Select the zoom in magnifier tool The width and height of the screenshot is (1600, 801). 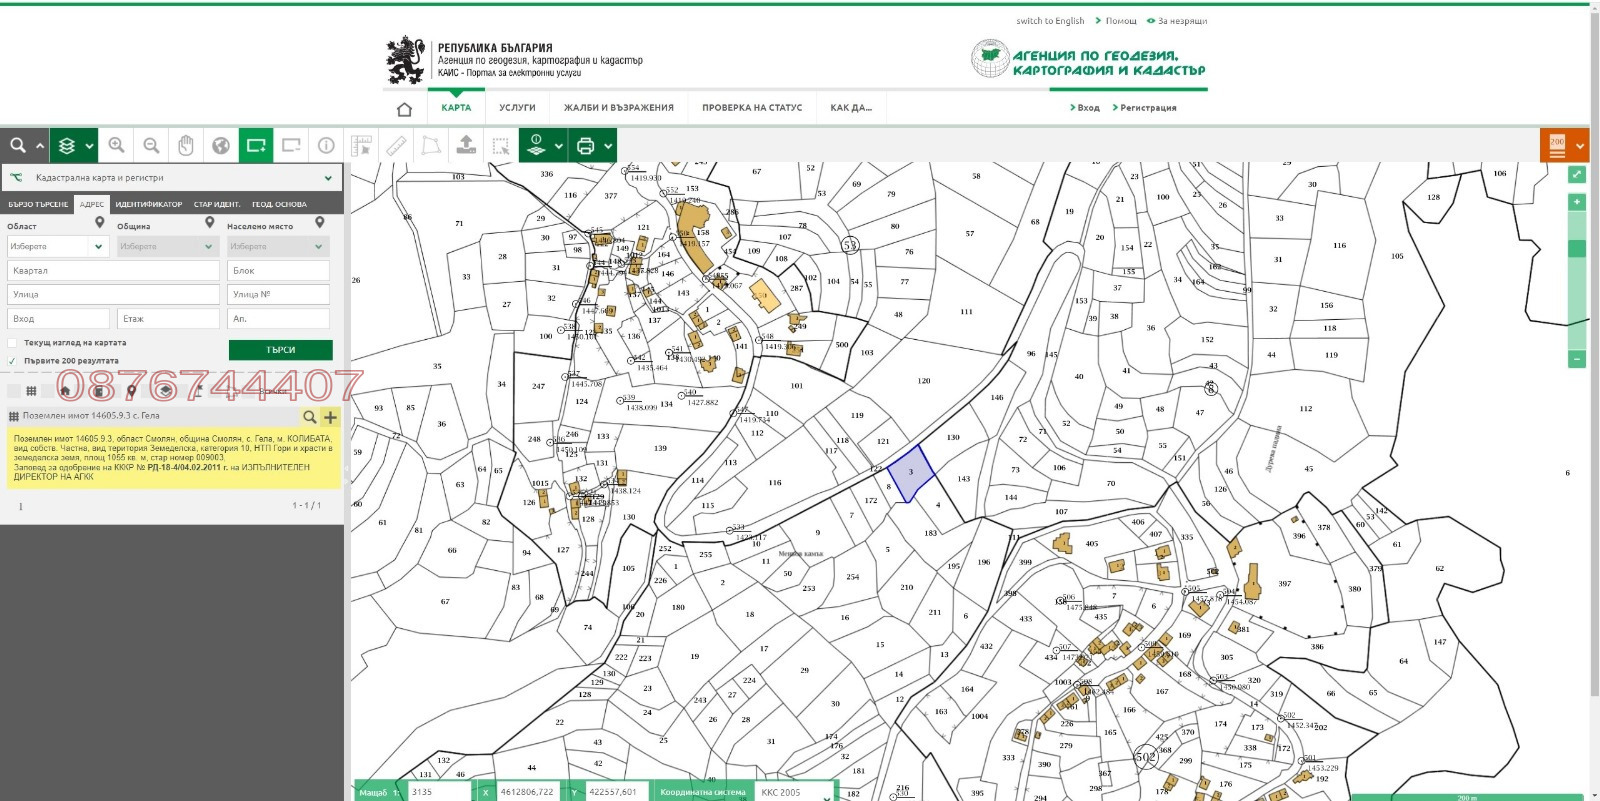pyautogui.click(x=117, y=146)
